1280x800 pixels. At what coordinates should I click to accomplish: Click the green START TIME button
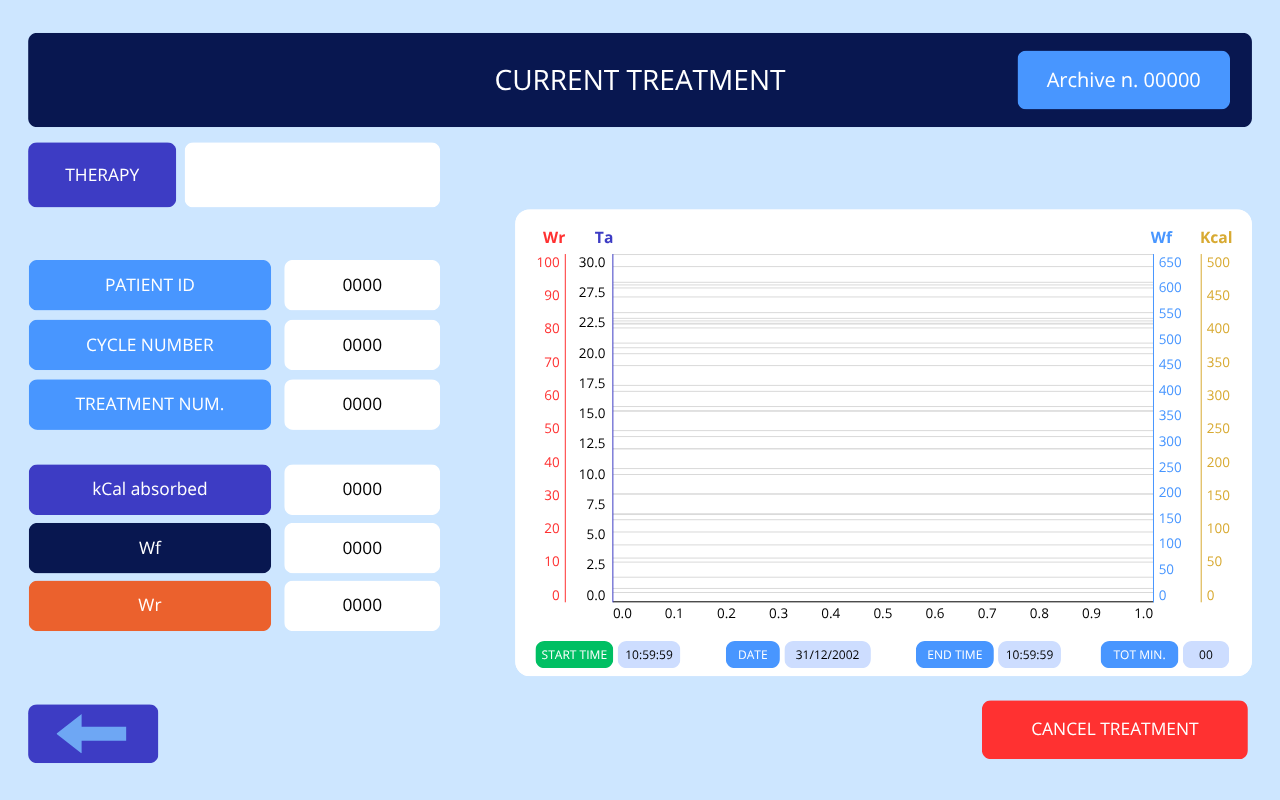(x=574, y=655)
